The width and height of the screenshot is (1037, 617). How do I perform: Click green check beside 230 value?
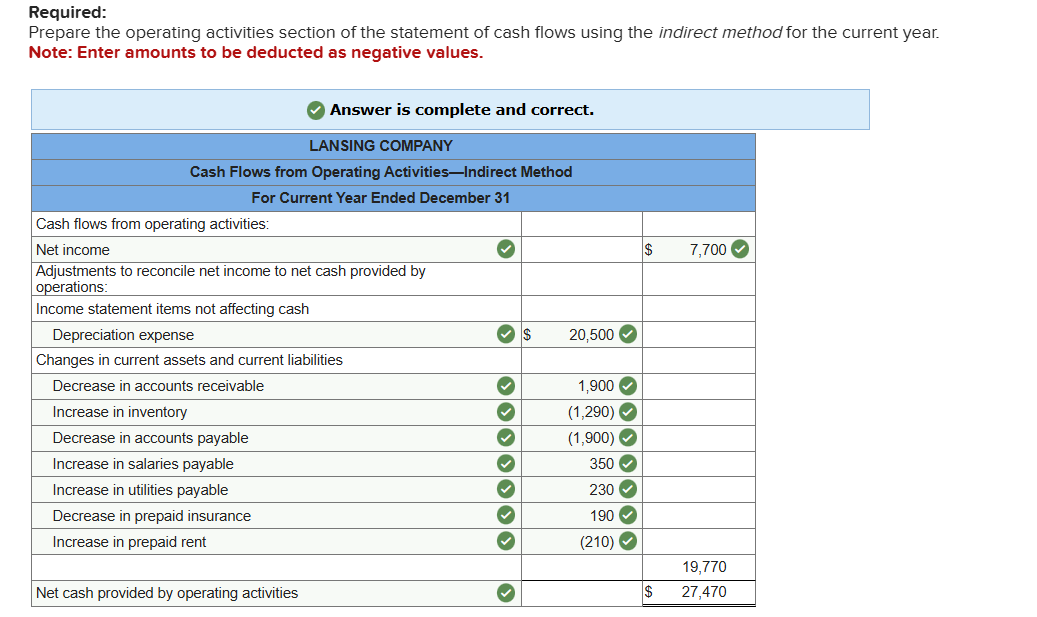pos(628,489)
